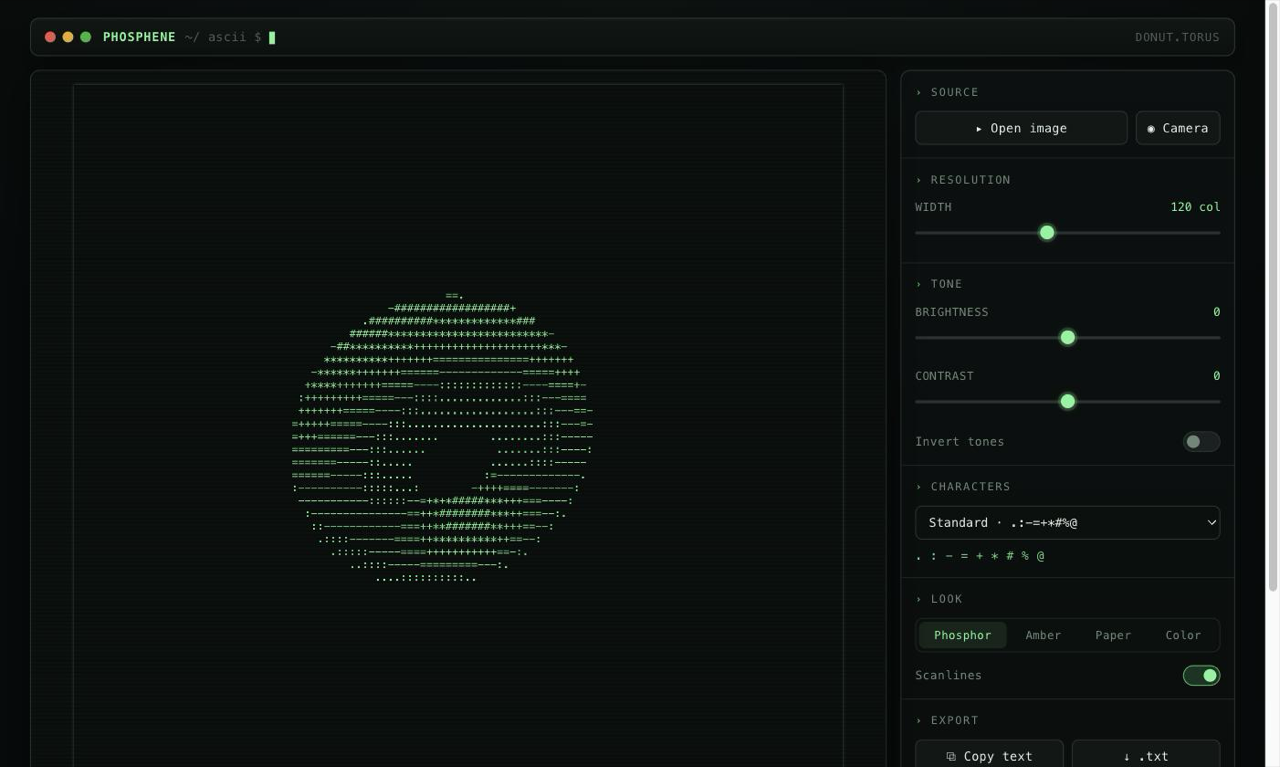
Task: Click the PHOSPHENE title text
Action: 139,37
